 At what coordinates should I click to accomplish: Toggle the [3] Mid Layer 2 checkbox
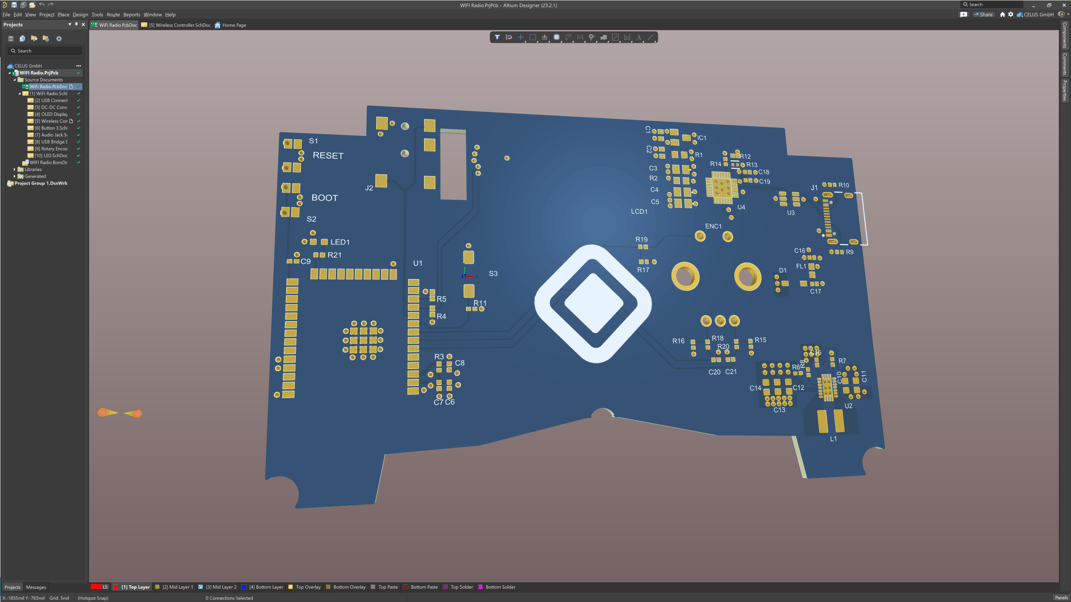200,587
